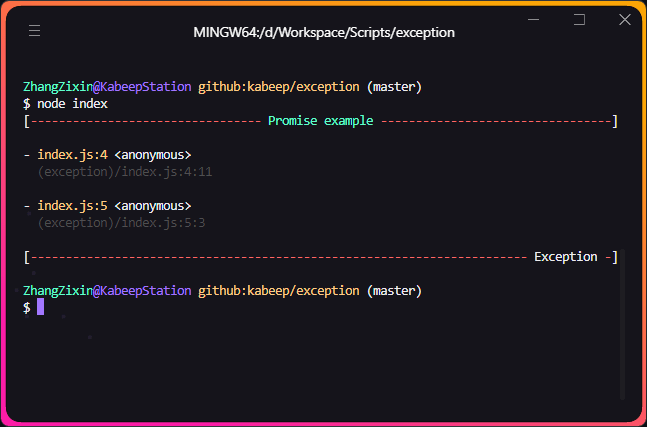The width and height of the screenshot is (647, 427).
Task: Click 'ZhangZixin' in the last prompt line
Action: pos(58,291)
